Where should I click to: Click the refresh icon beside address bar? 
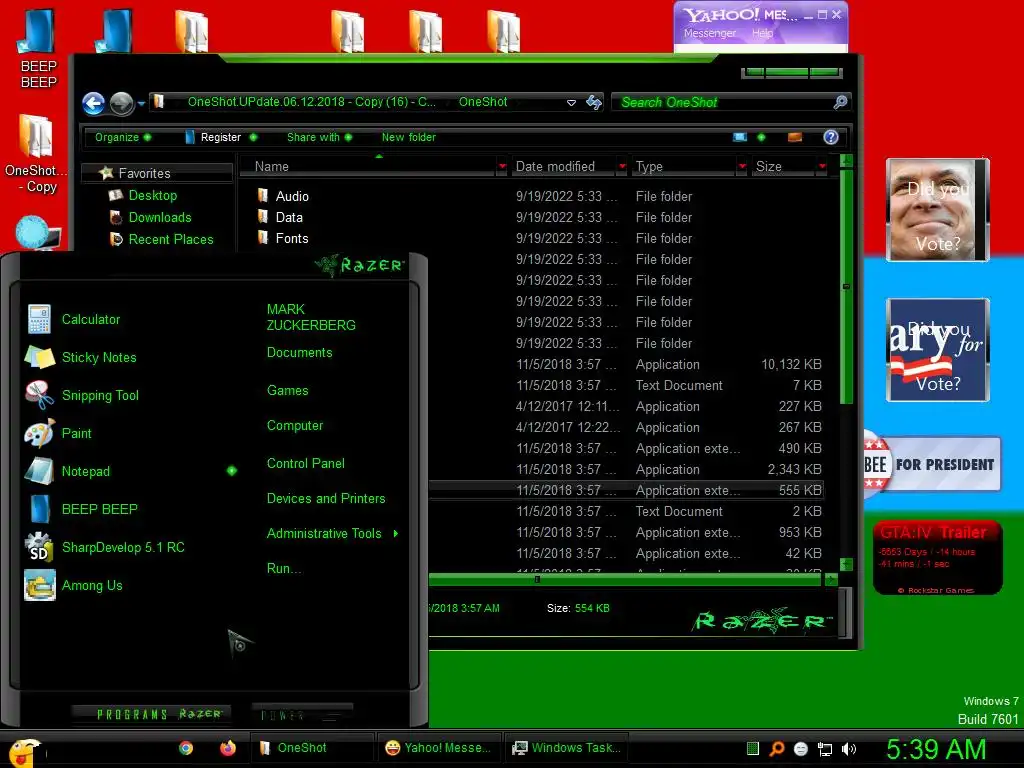pos(594,102)
